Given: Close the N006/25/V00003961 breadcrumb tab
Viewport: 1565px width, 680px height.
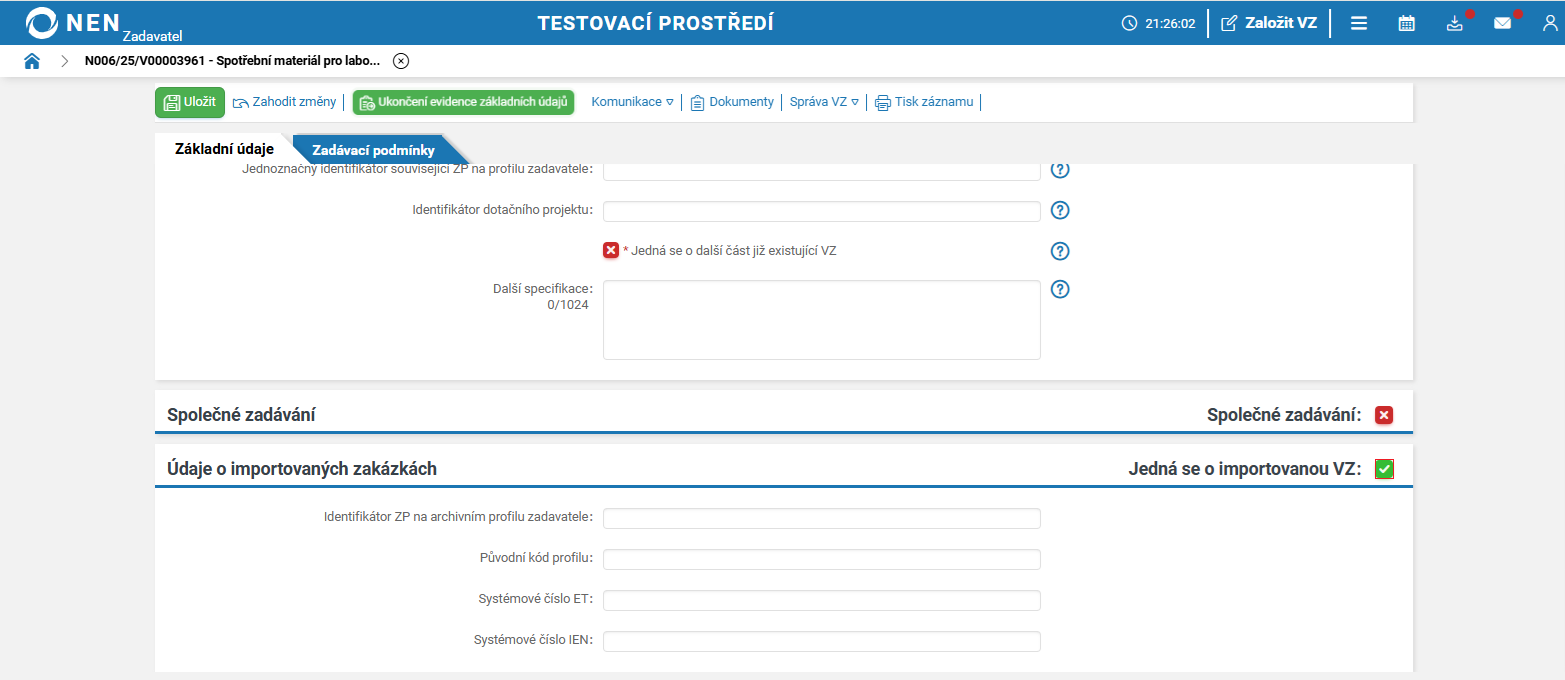Looking at the screenshot, I should [x=401, y=61].
